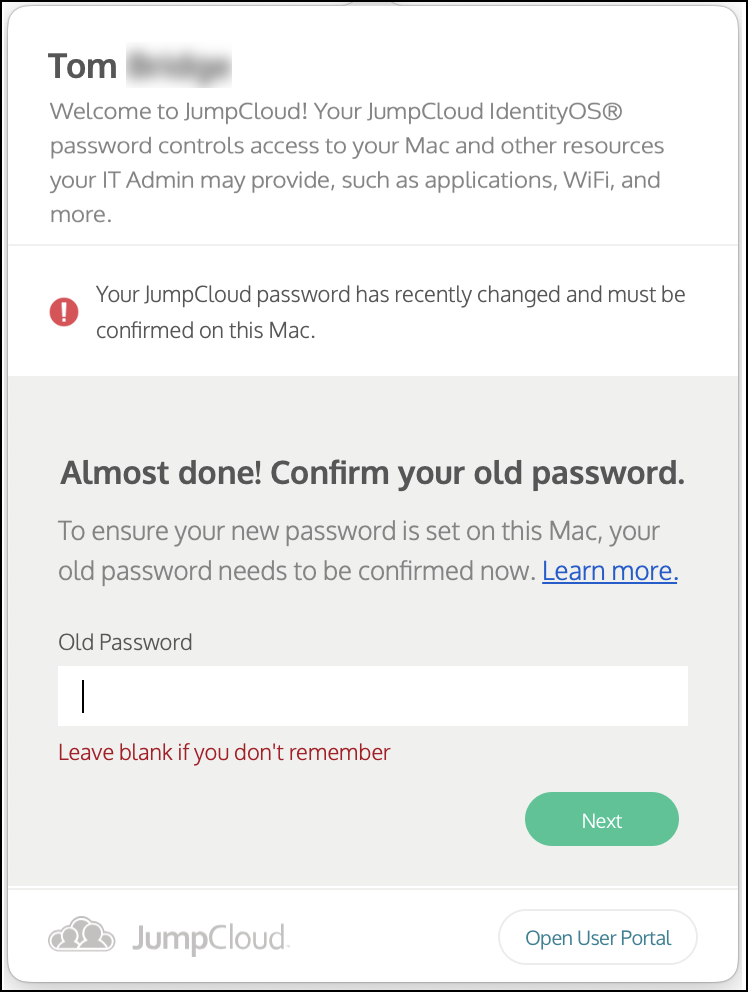Click the red 'Leave blank' hint text
This screenshot has height=992, width=748.
(224, 752)
